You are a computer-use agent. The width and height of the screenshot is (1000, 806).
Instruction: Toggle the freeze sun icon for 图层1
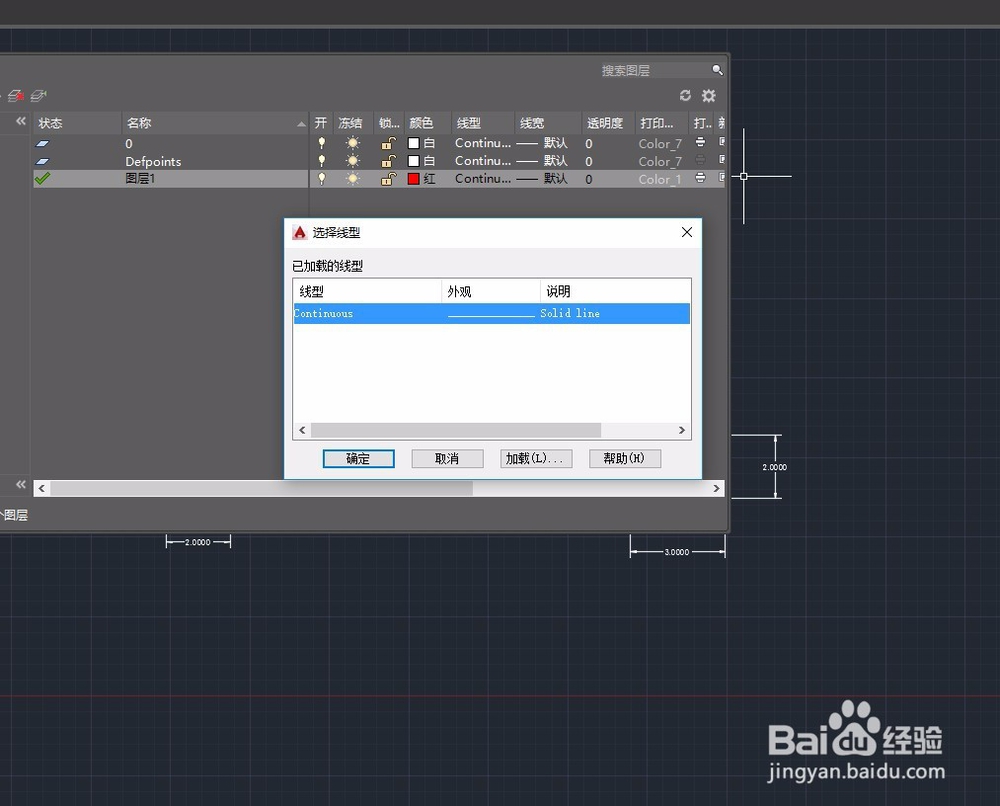(x=353, y=179)
